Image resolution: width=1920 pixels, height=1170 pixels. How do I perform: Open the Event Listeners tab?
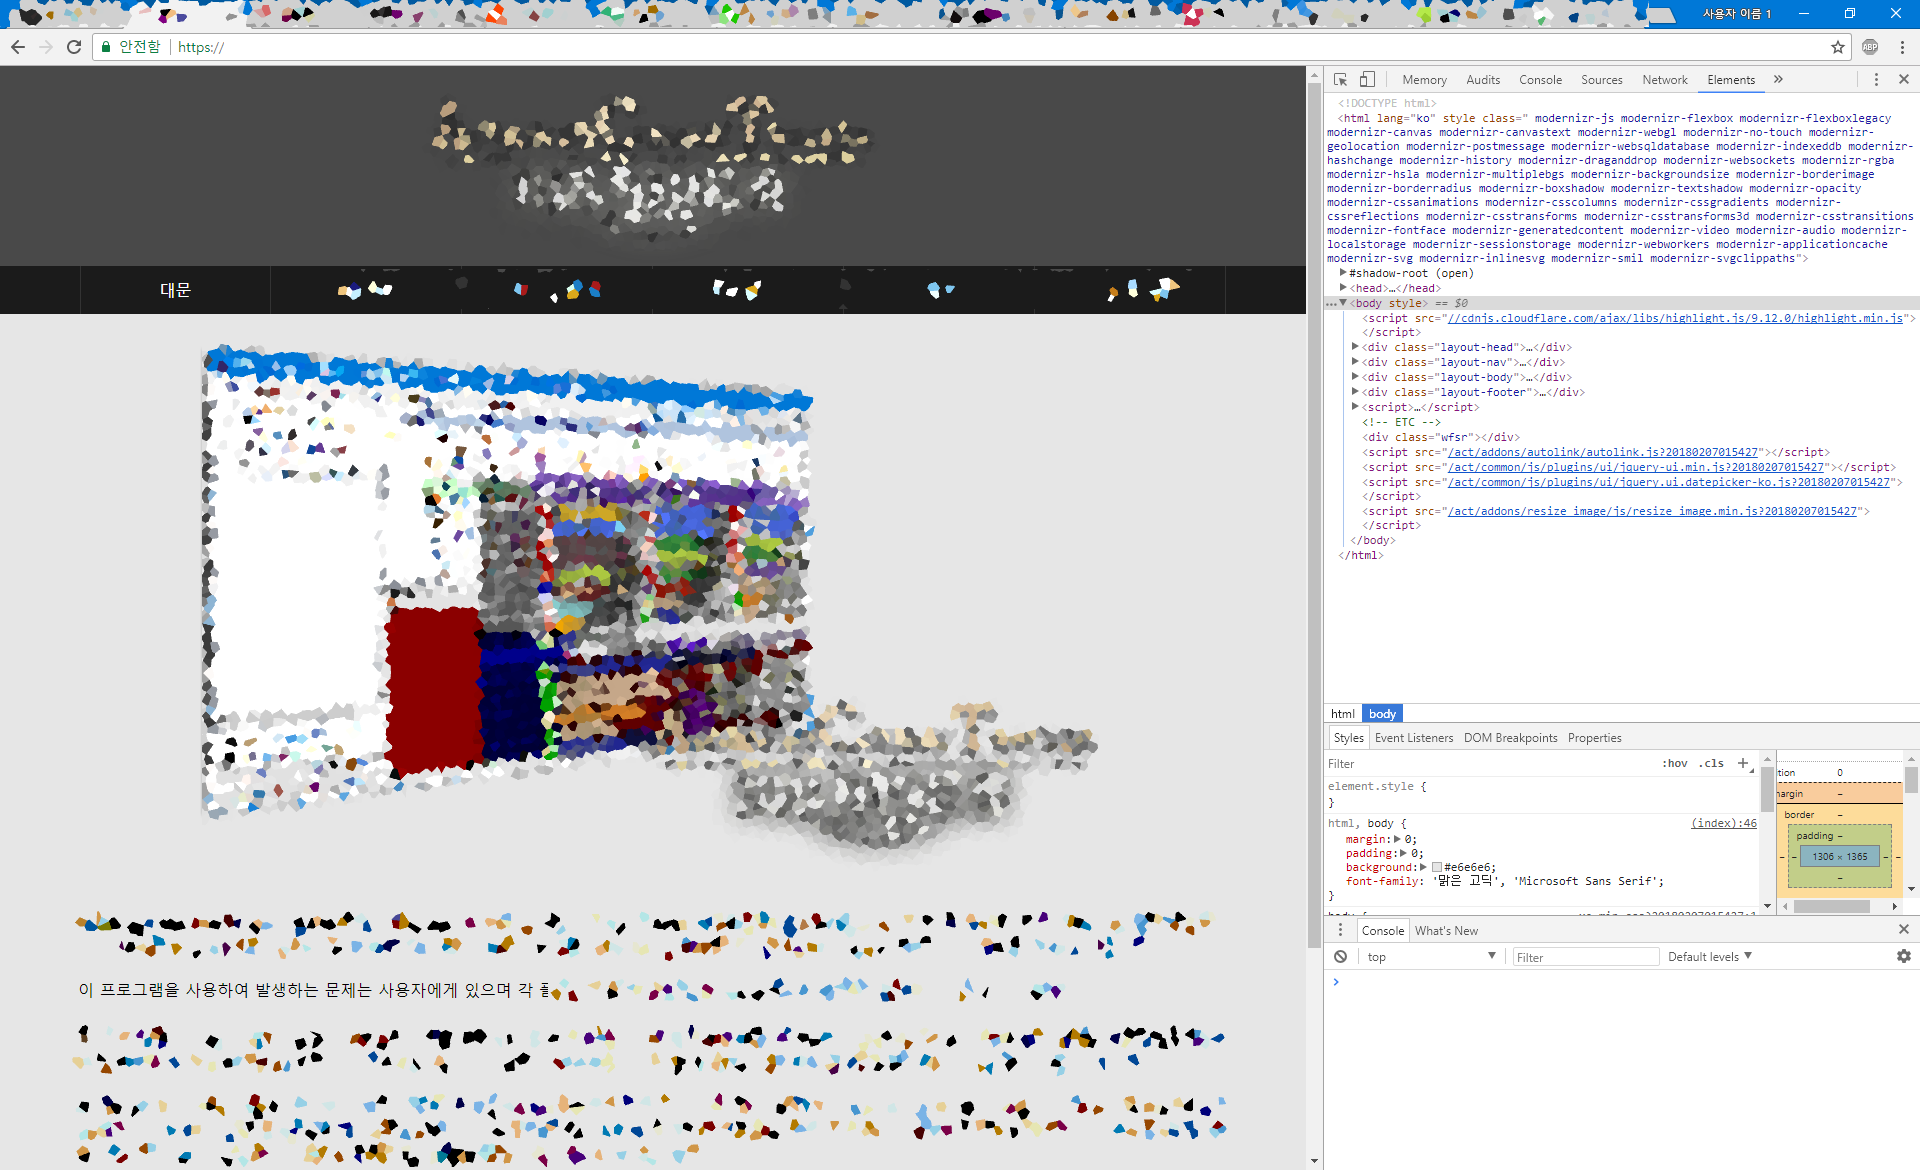point(1413,738)
